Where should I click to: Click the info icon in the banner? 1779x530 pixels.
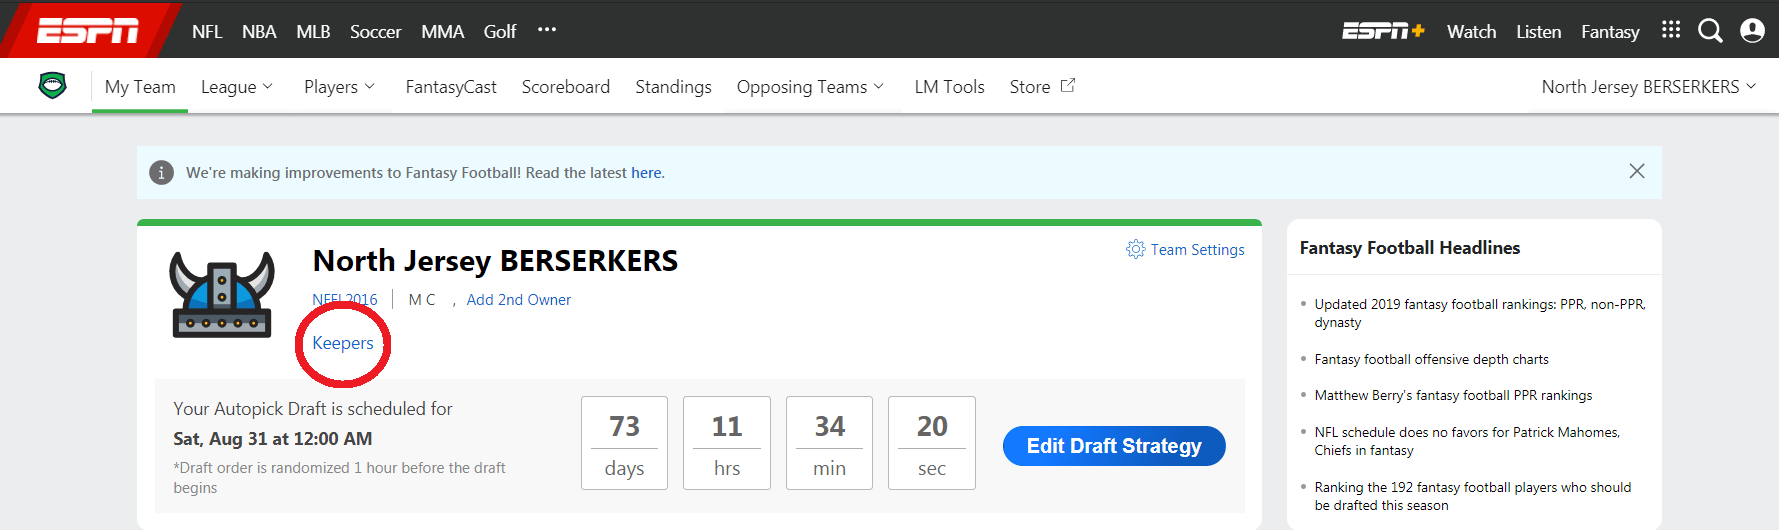pyautogui.click(x=161, y=173)
